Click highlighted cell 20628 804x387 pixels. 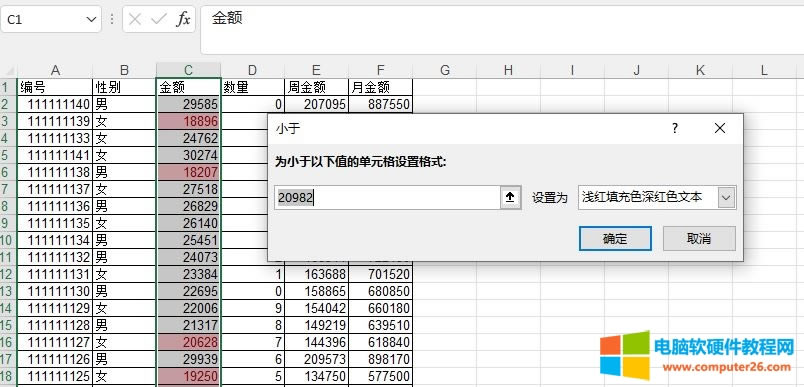coord(188,342)
